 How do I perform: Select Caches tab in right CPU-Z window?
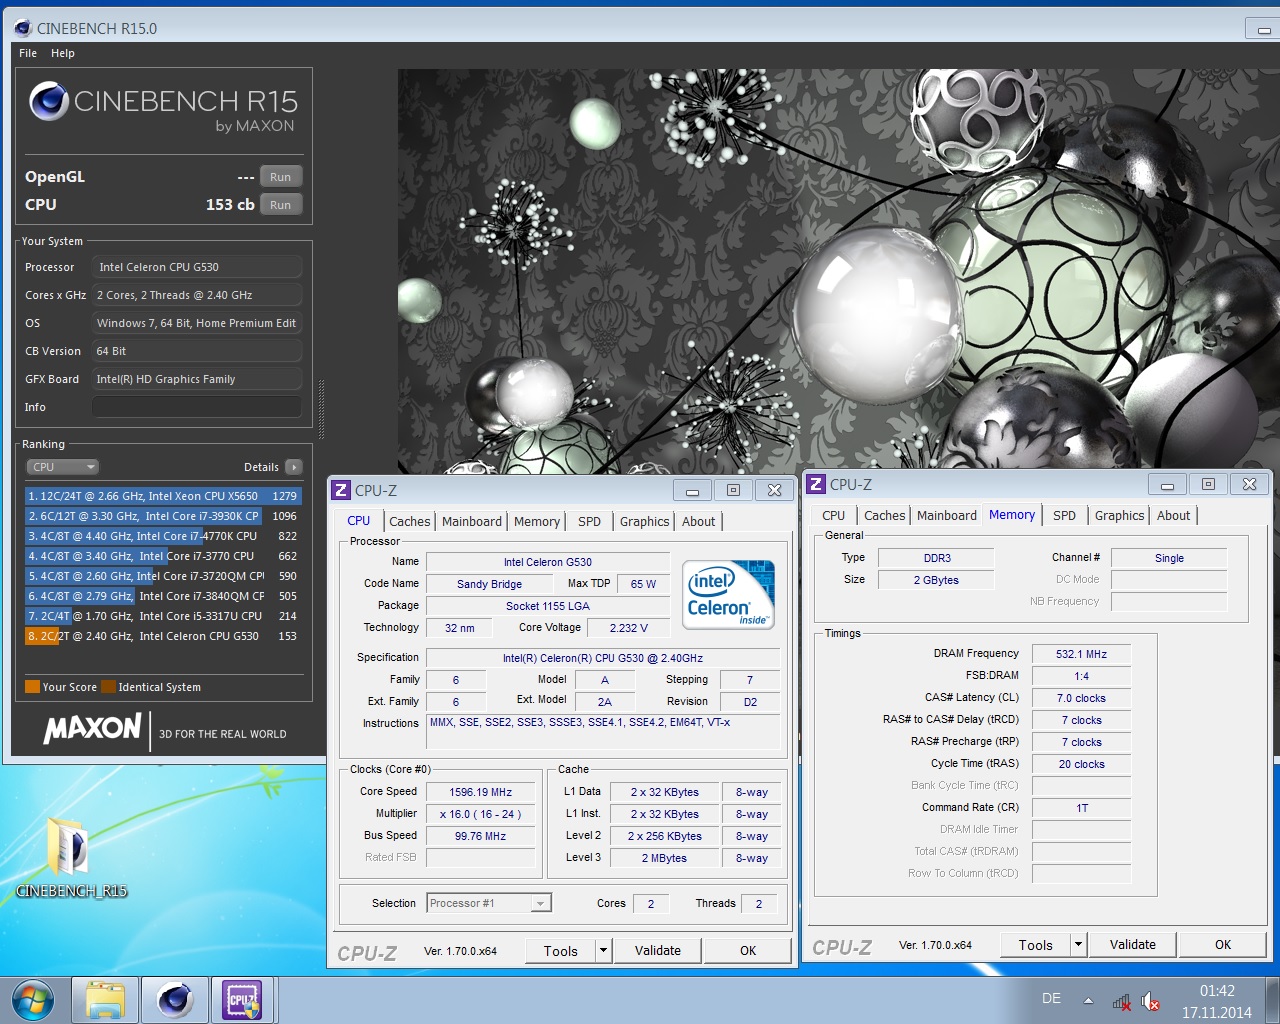pos(884,516)
